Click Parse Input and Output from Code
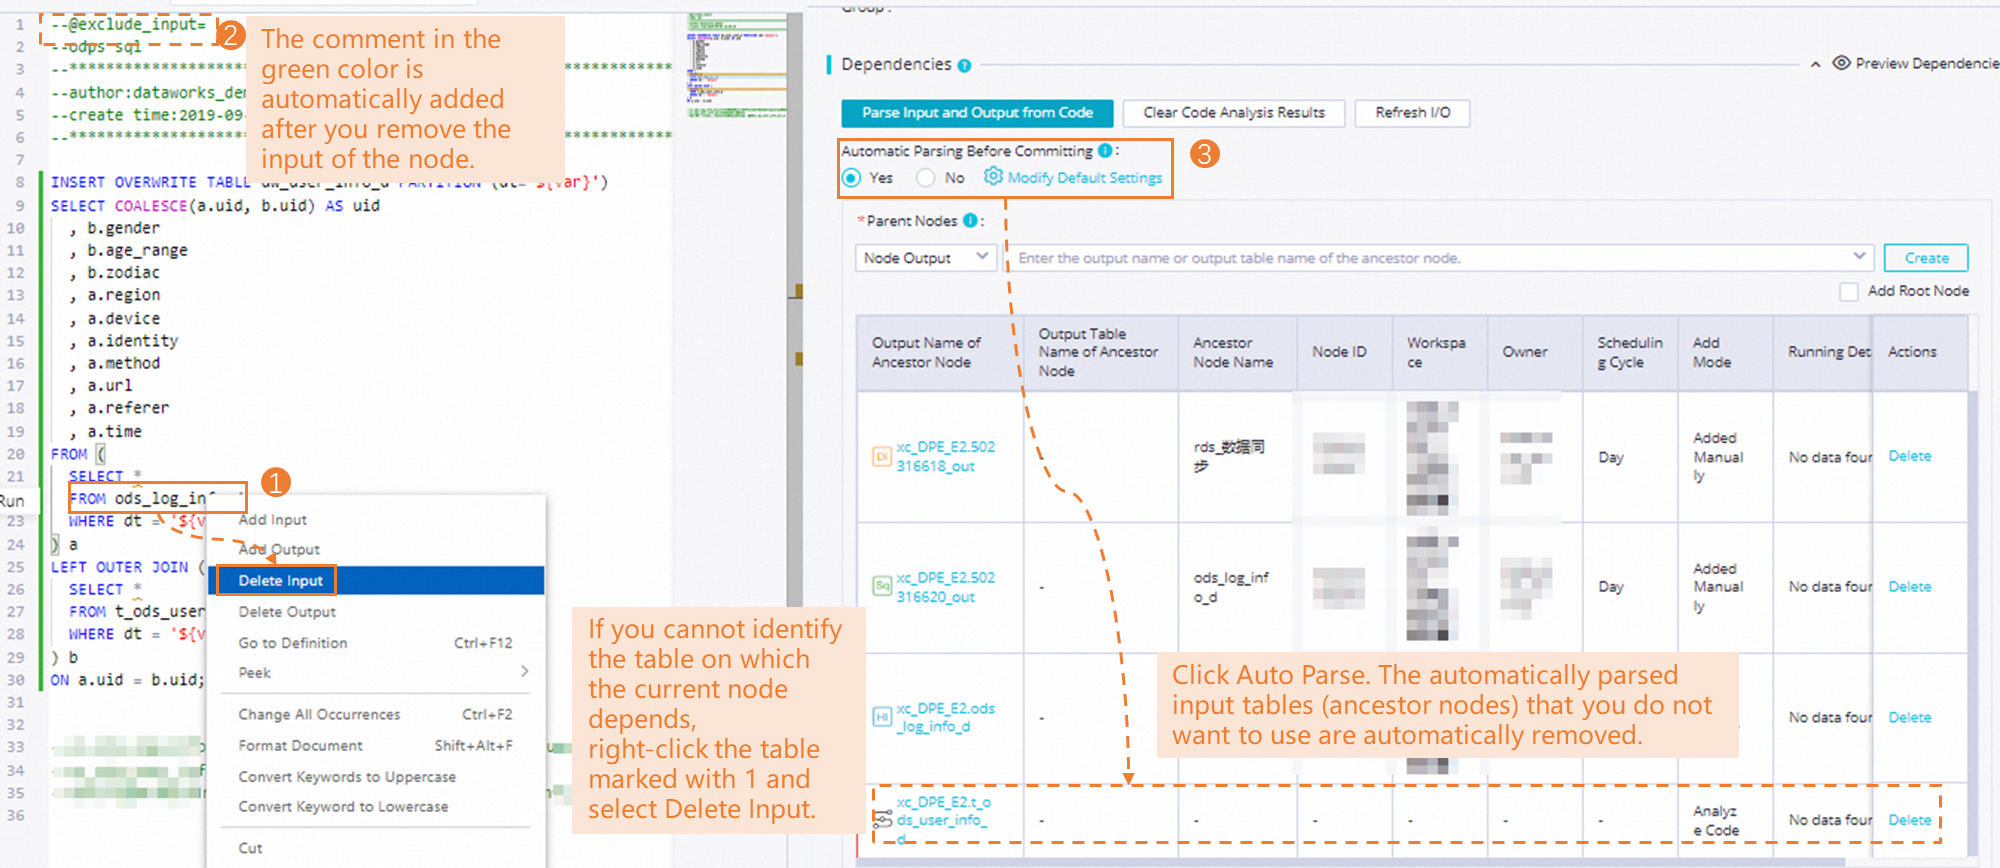This screenshot has width=2000, height=868. click(977, 113)
